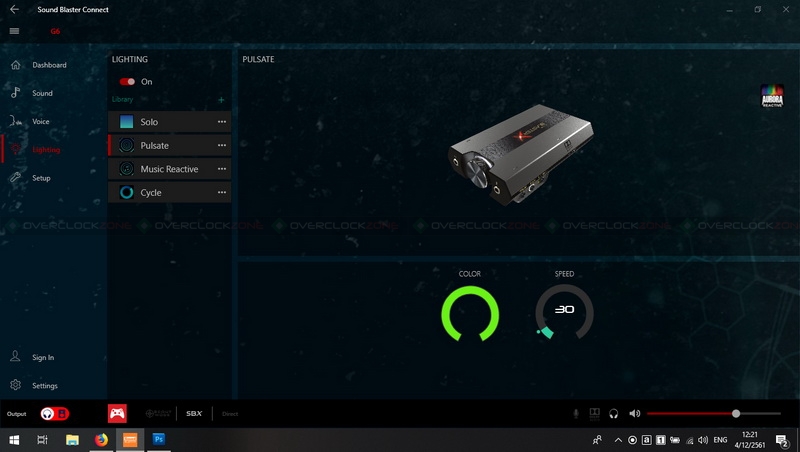Open more options for Pulsate
800x452 pixels.
click(222, 145)
